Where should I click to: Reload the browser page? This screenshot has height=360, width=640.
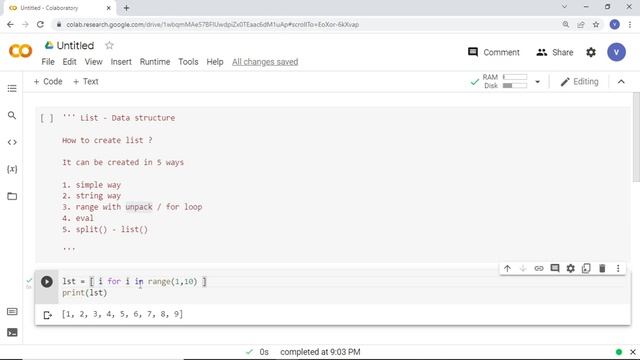click(40, 24)
